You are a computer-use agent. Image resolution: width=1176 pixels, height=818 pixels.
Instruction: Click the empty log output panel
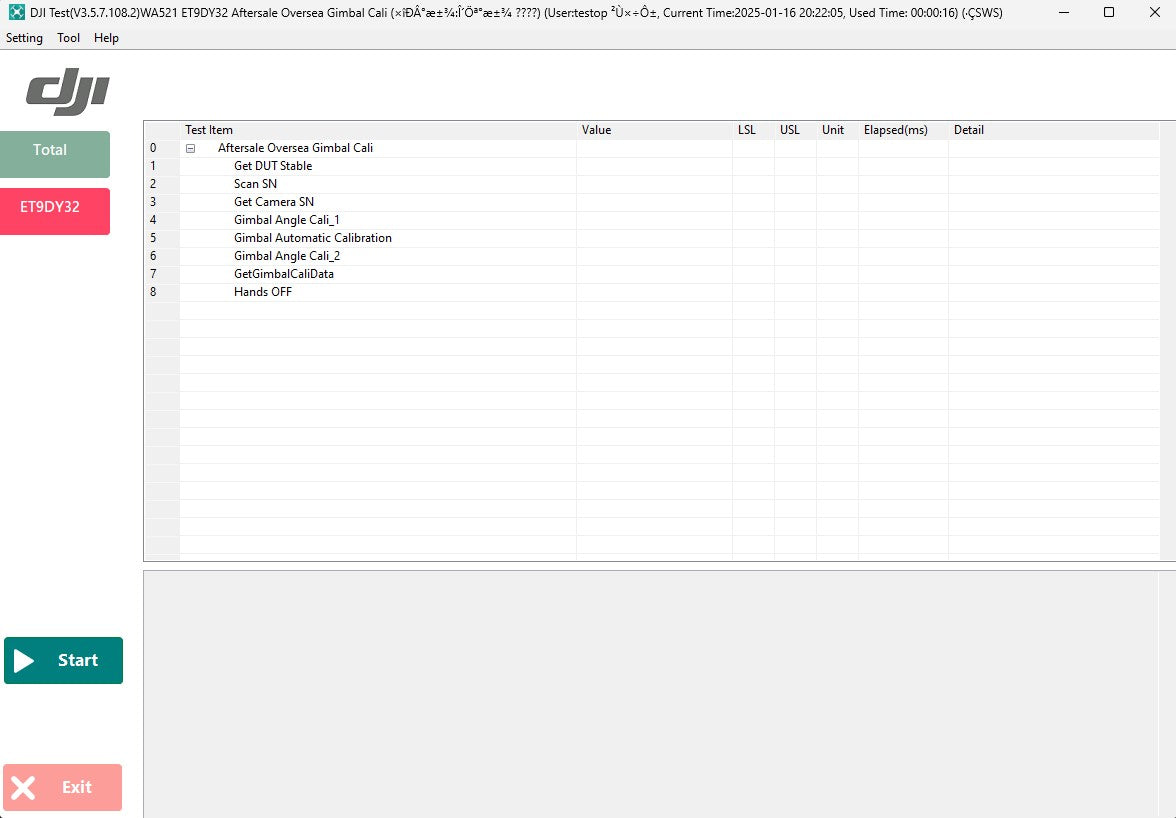(658, 692)
